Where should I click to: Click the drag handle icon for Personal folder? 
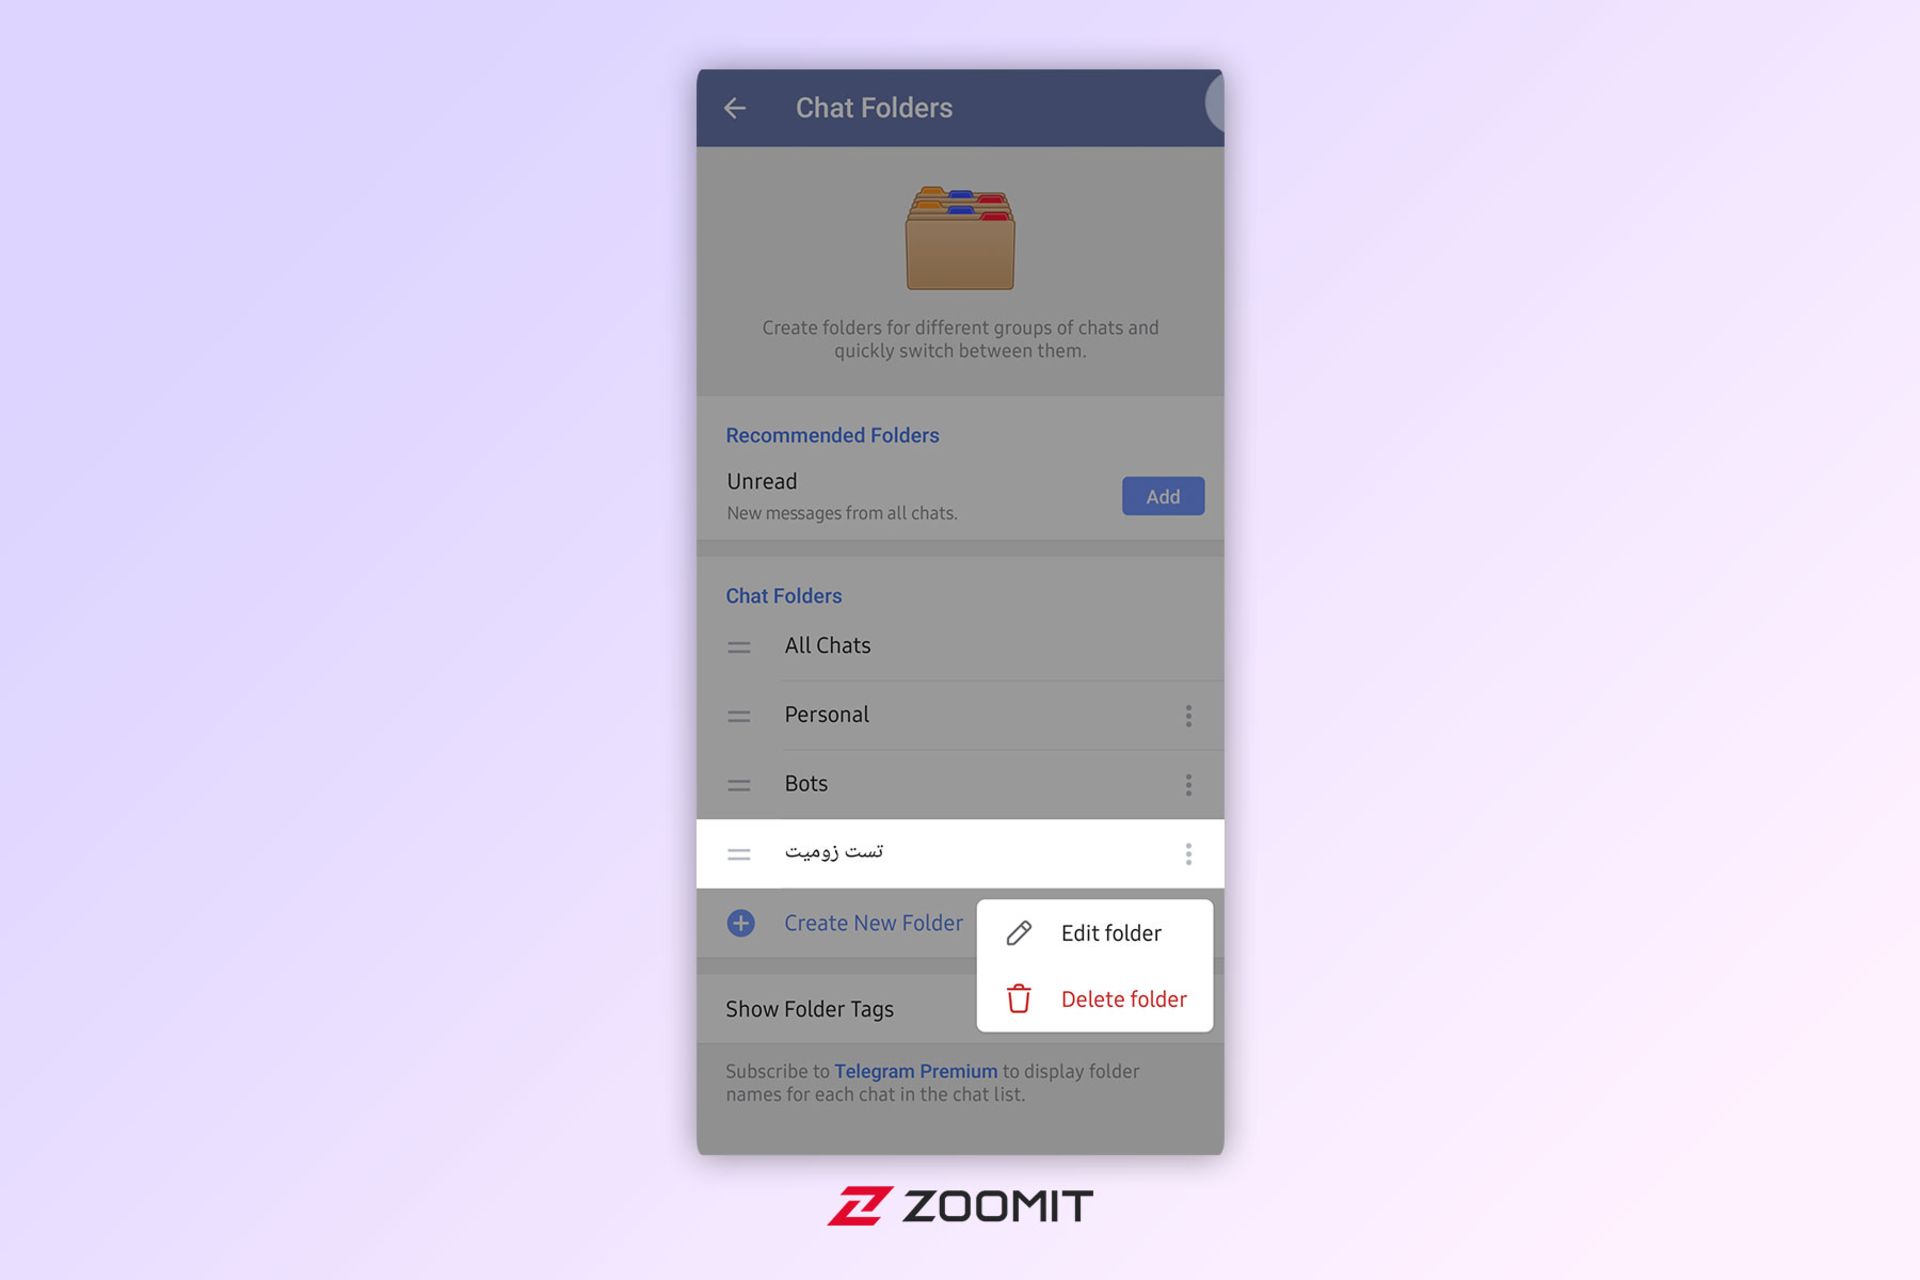pyautogui.click(x=739, y=714)
